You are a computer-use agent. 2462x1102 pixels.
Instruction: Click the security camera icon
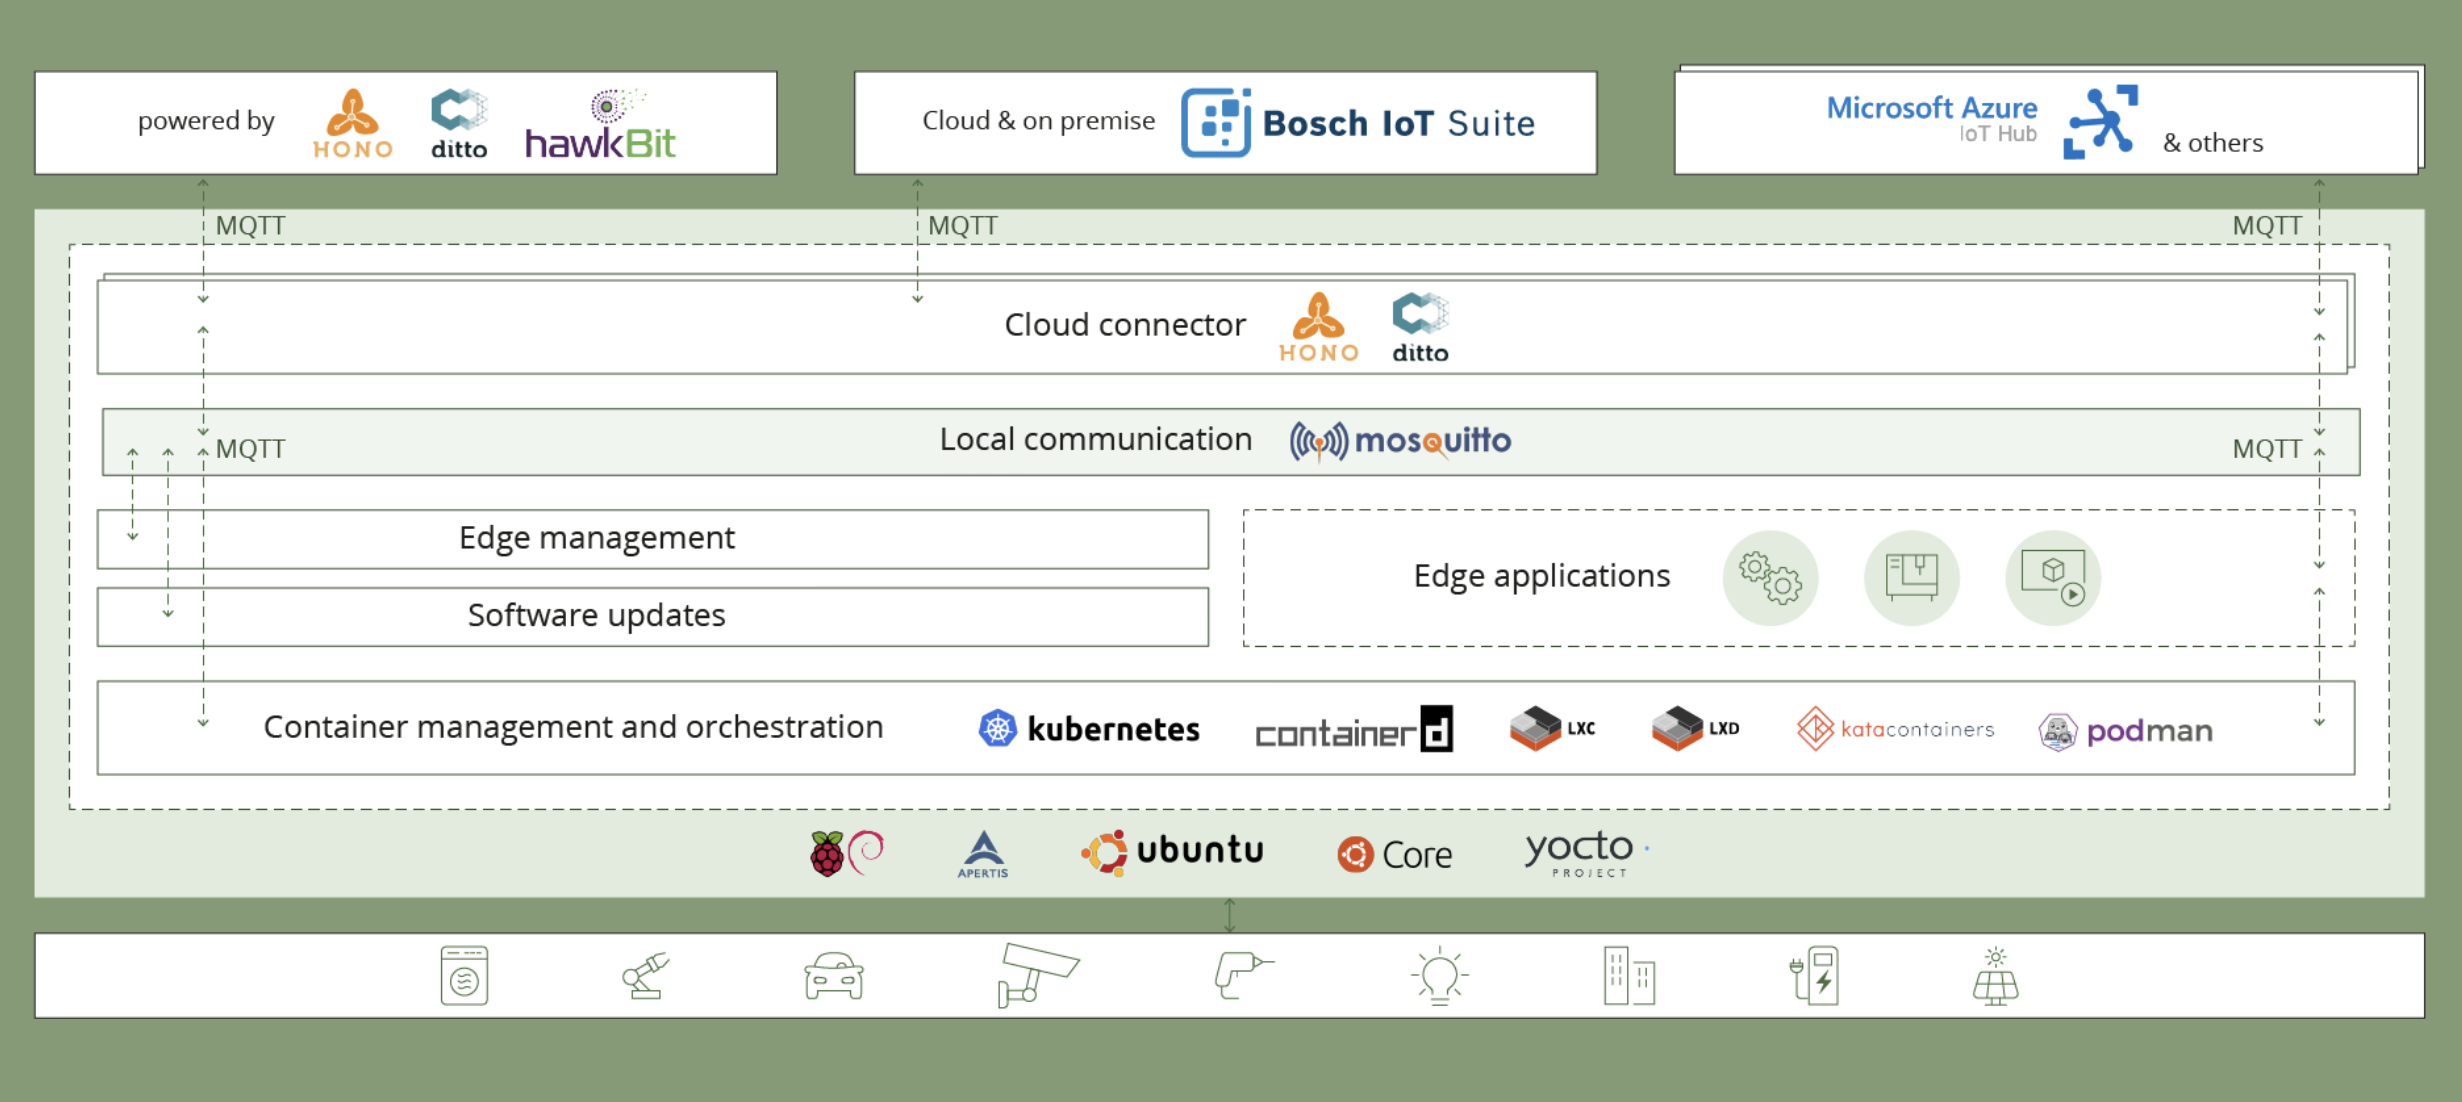1036,974
